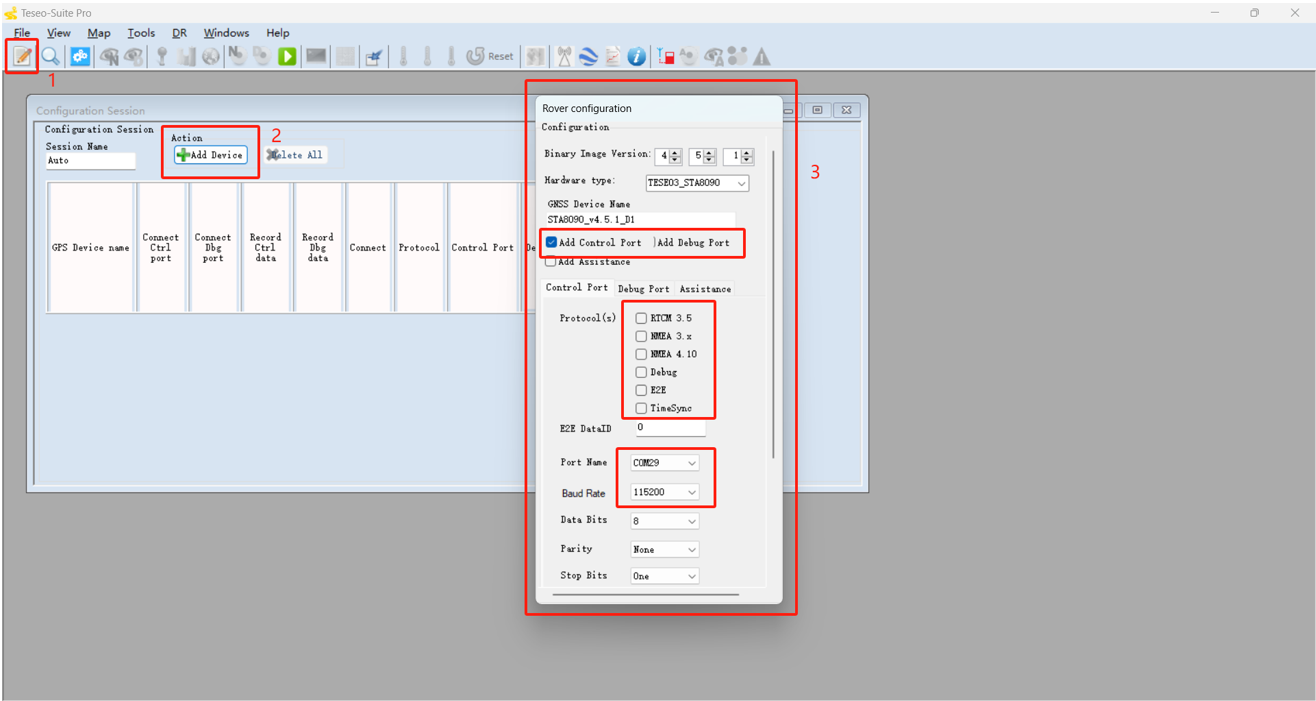Viewport: 1316px width, 701px height.
Task: Expand the Baud Rate 115200 dropdown
Action: pyautogui.click(x=664, y=492)
